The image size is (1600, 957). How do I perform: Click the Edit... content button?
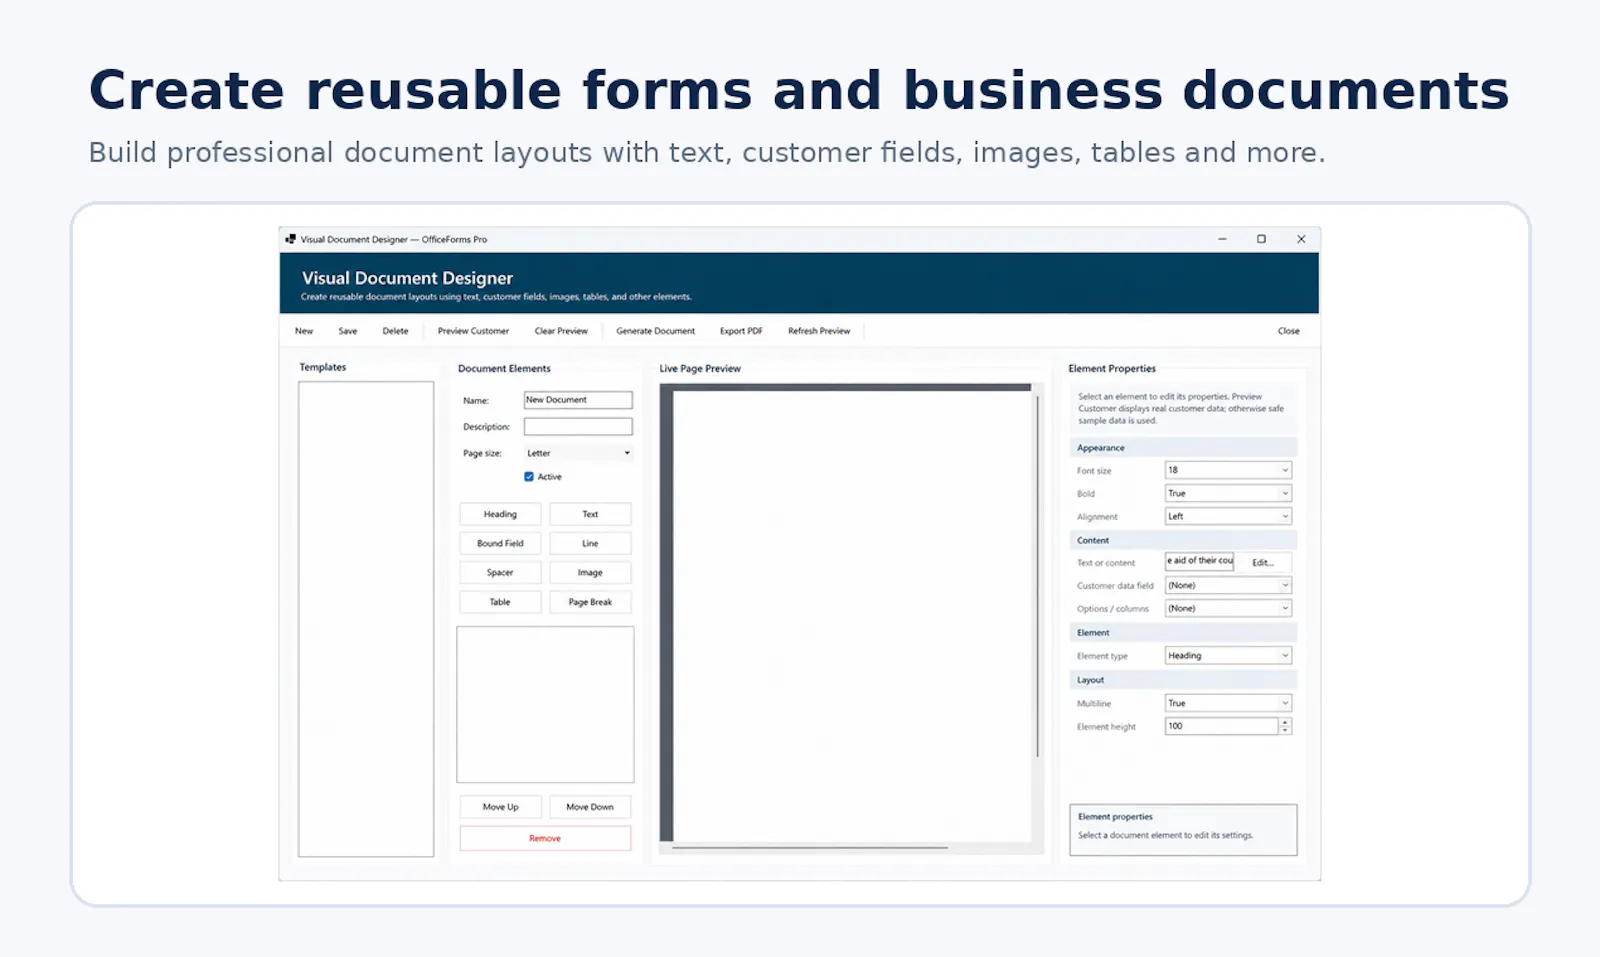(1263, 562)
